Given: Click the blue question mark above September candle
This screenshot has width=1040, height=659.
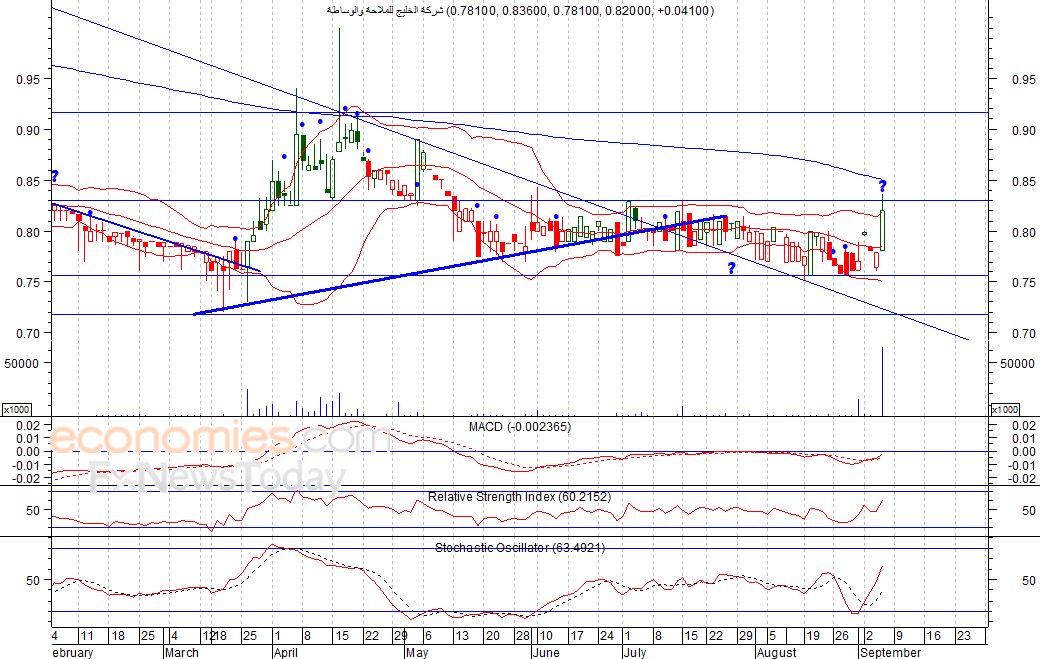Looking at the screenshot, I should pyautogui.click(x=883, y=186).
